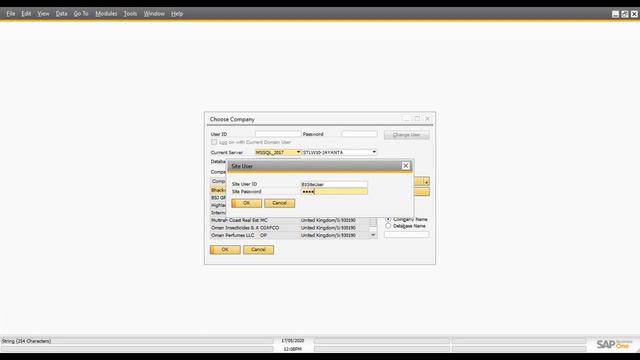The width and height of the screenshot is (640, 360).
Task: Click the Change User button
Action: point(407,135)
